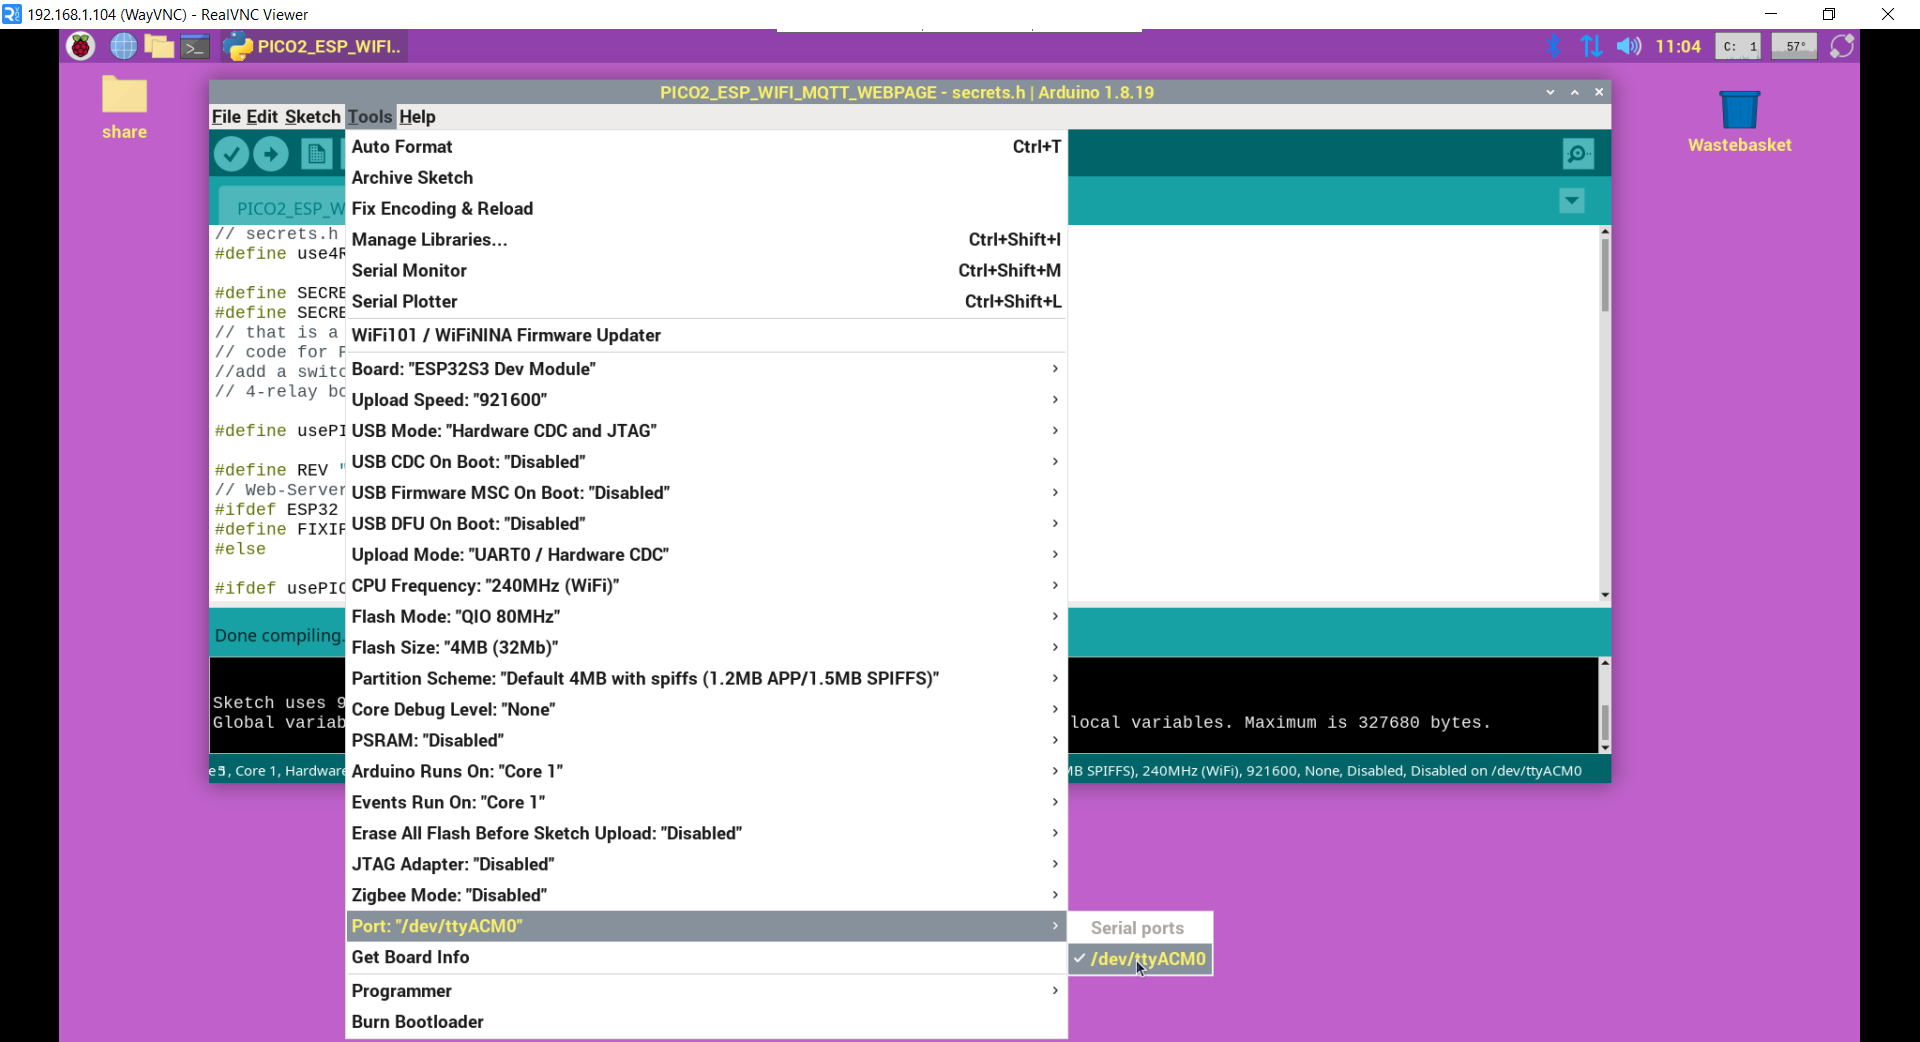Click the Bluetooth tray icon
Viewport: 1920px width, 1042px height.
pos(1554,46)
